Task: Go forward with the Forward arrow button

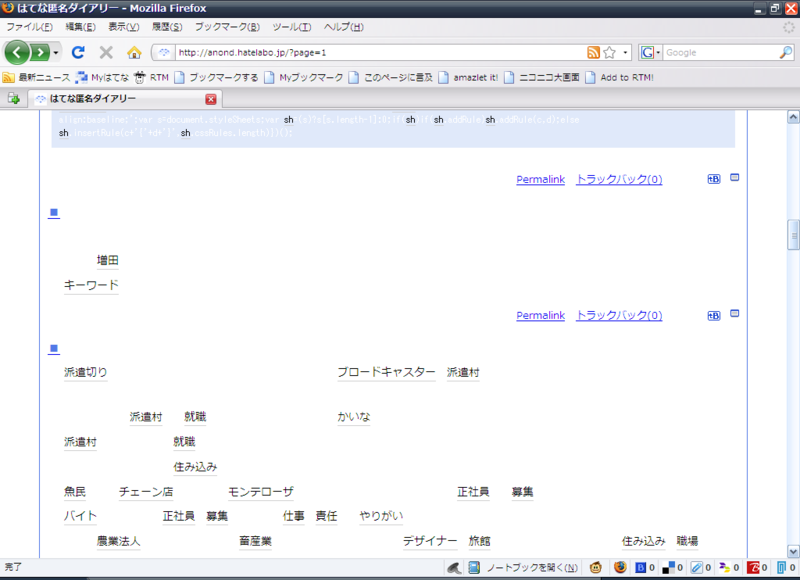Action: pos(39,52)
